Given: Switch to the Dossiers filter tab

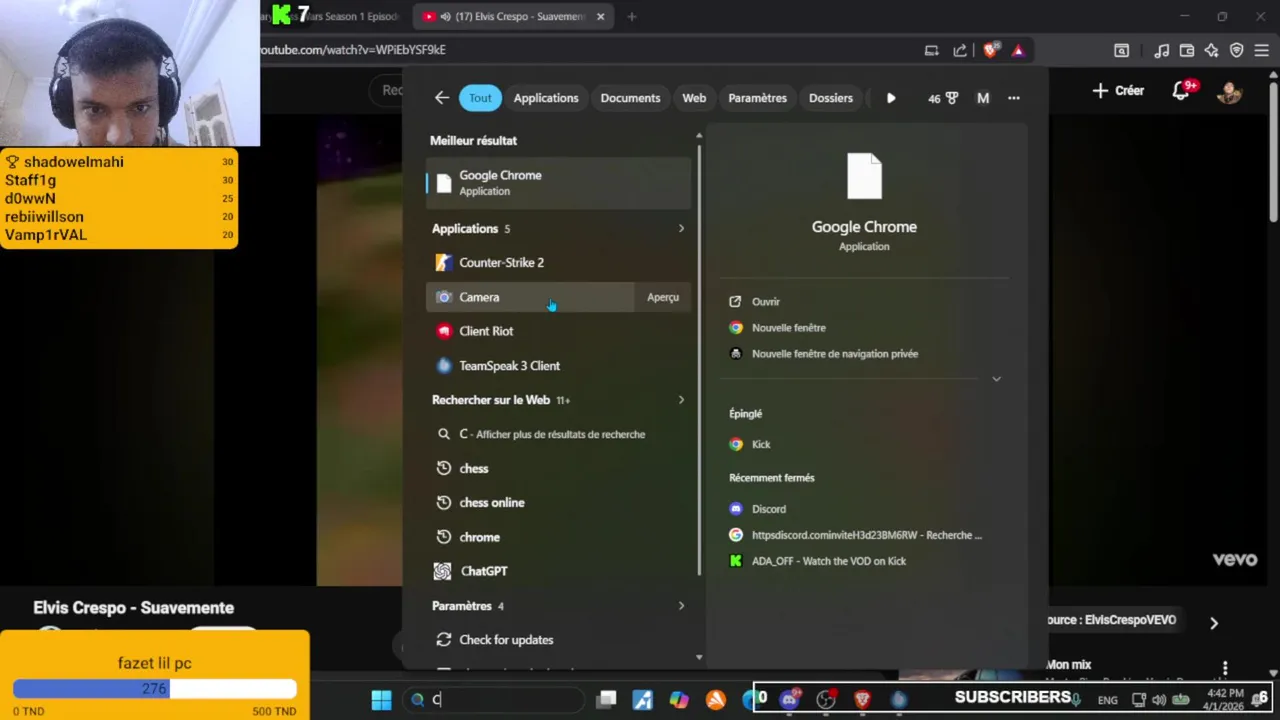Looking at the screenshot, I should click(831, 98).
